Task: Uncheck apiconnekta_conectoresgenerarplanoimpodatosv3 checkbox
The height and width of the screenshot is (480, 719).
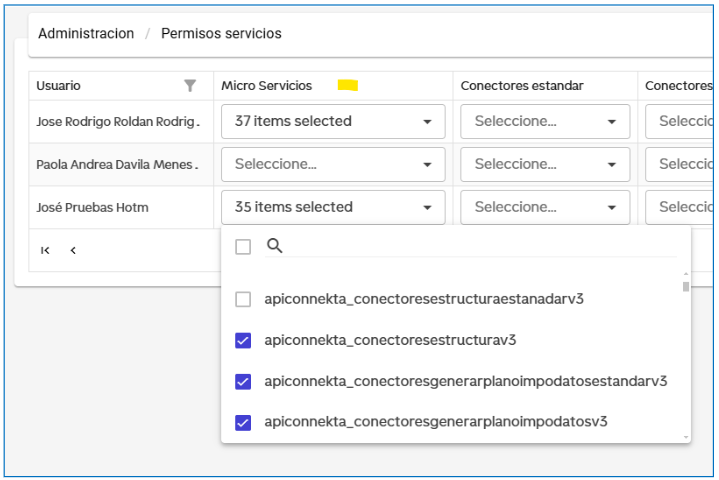Action: pyautogui.click(x=243, y=422)
